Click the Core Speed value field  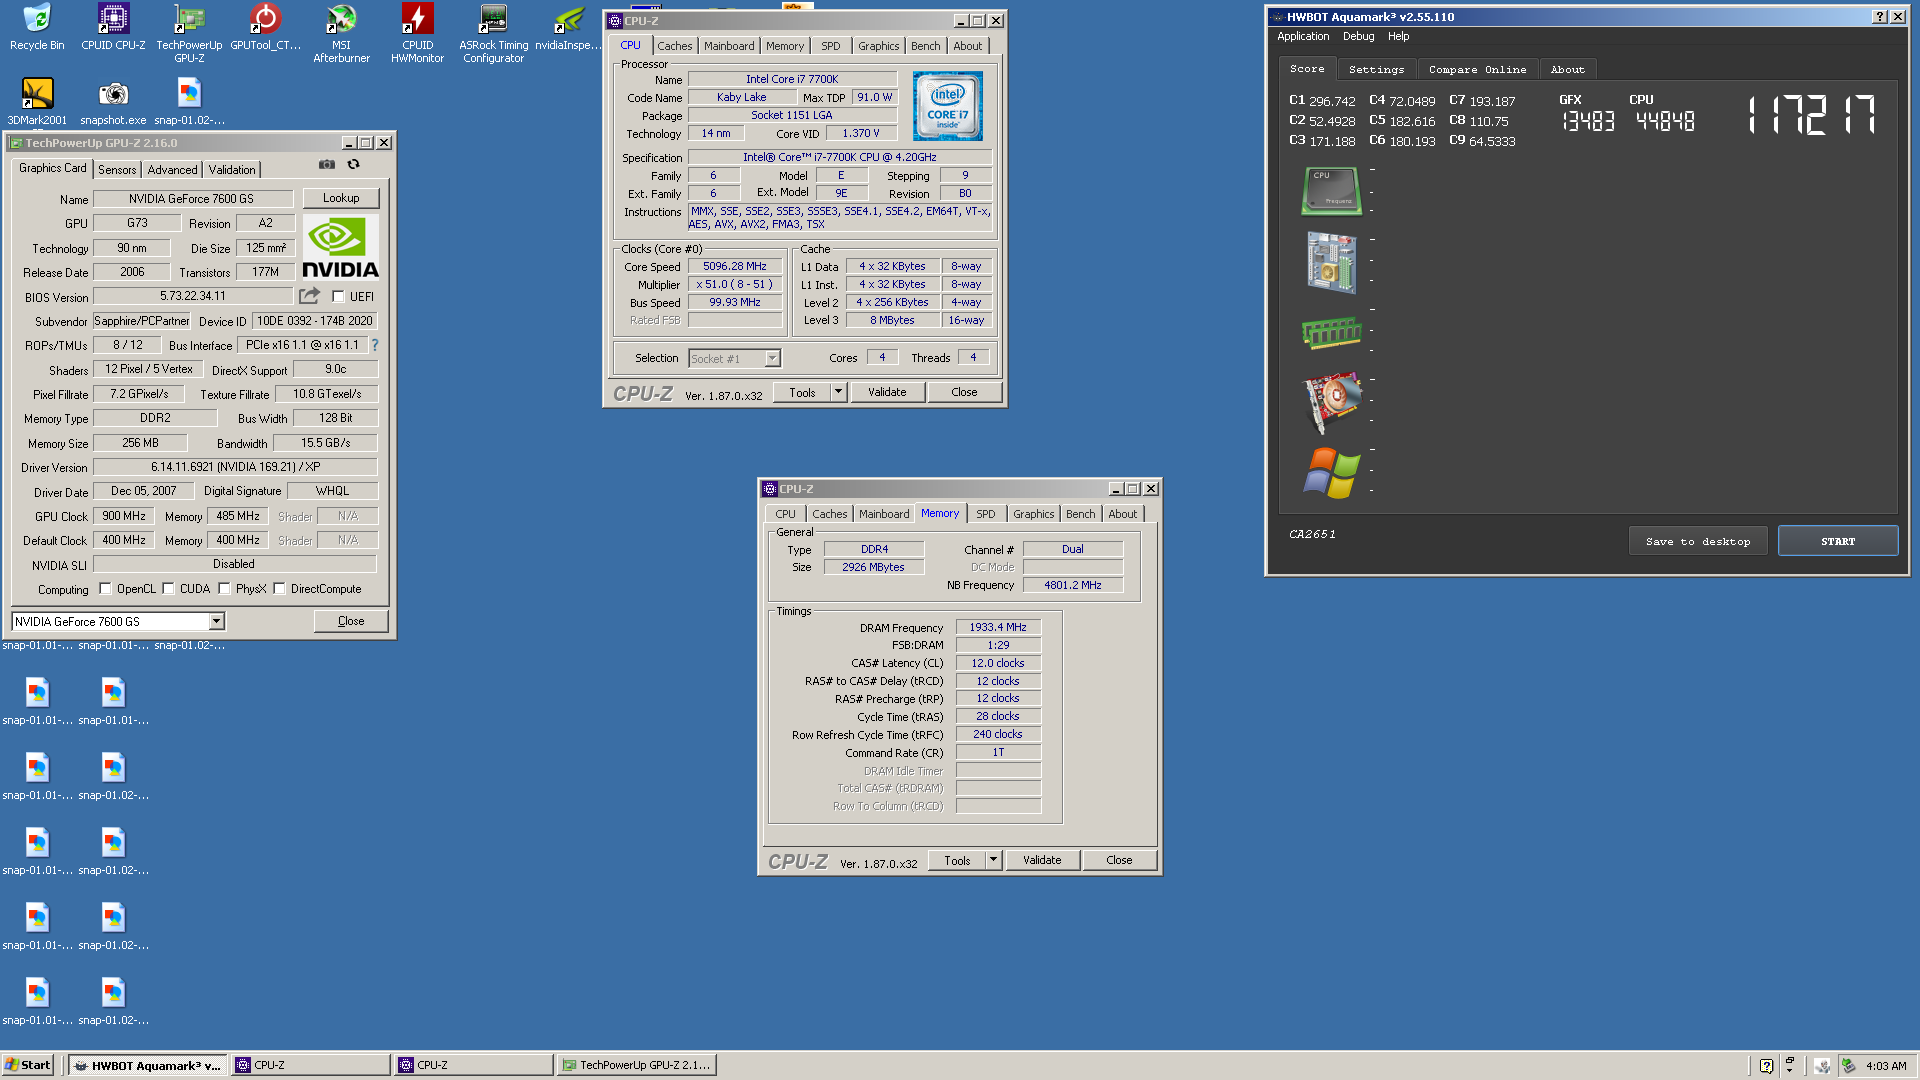coord(735,267)
